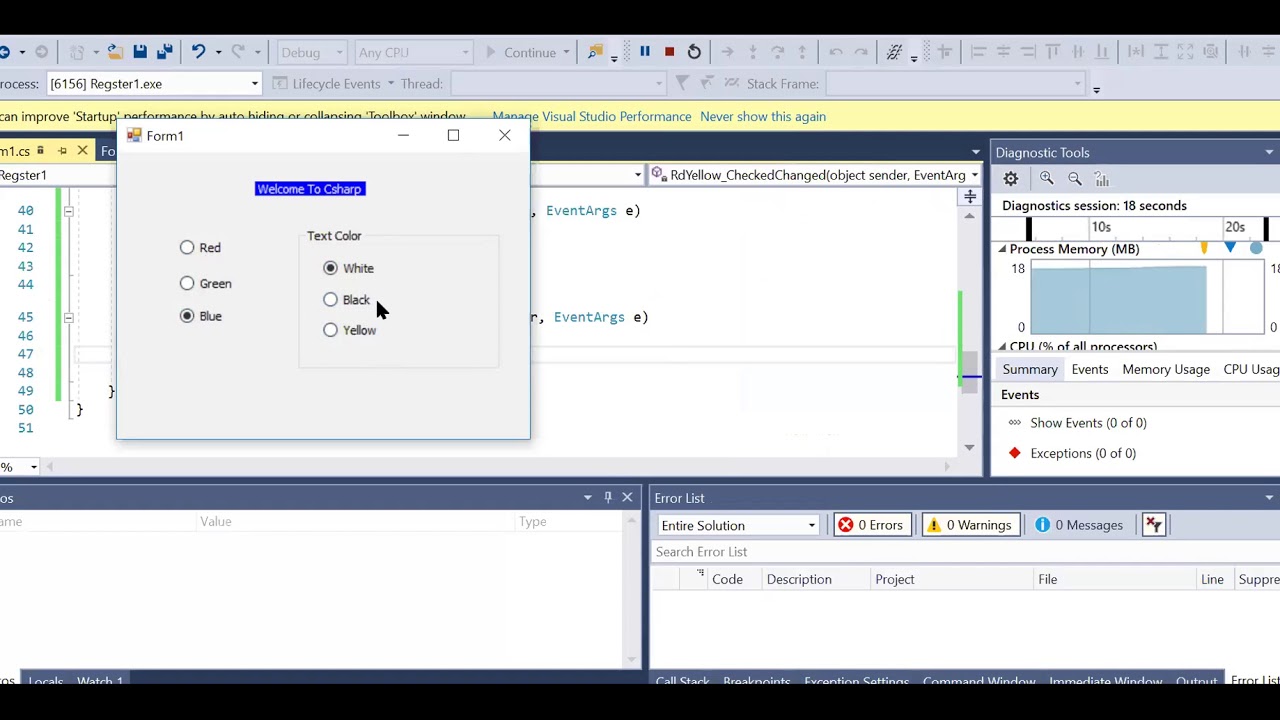Click the Search Error List field
This screenshot has height=720, width=1280.
[x=965, y=552]
